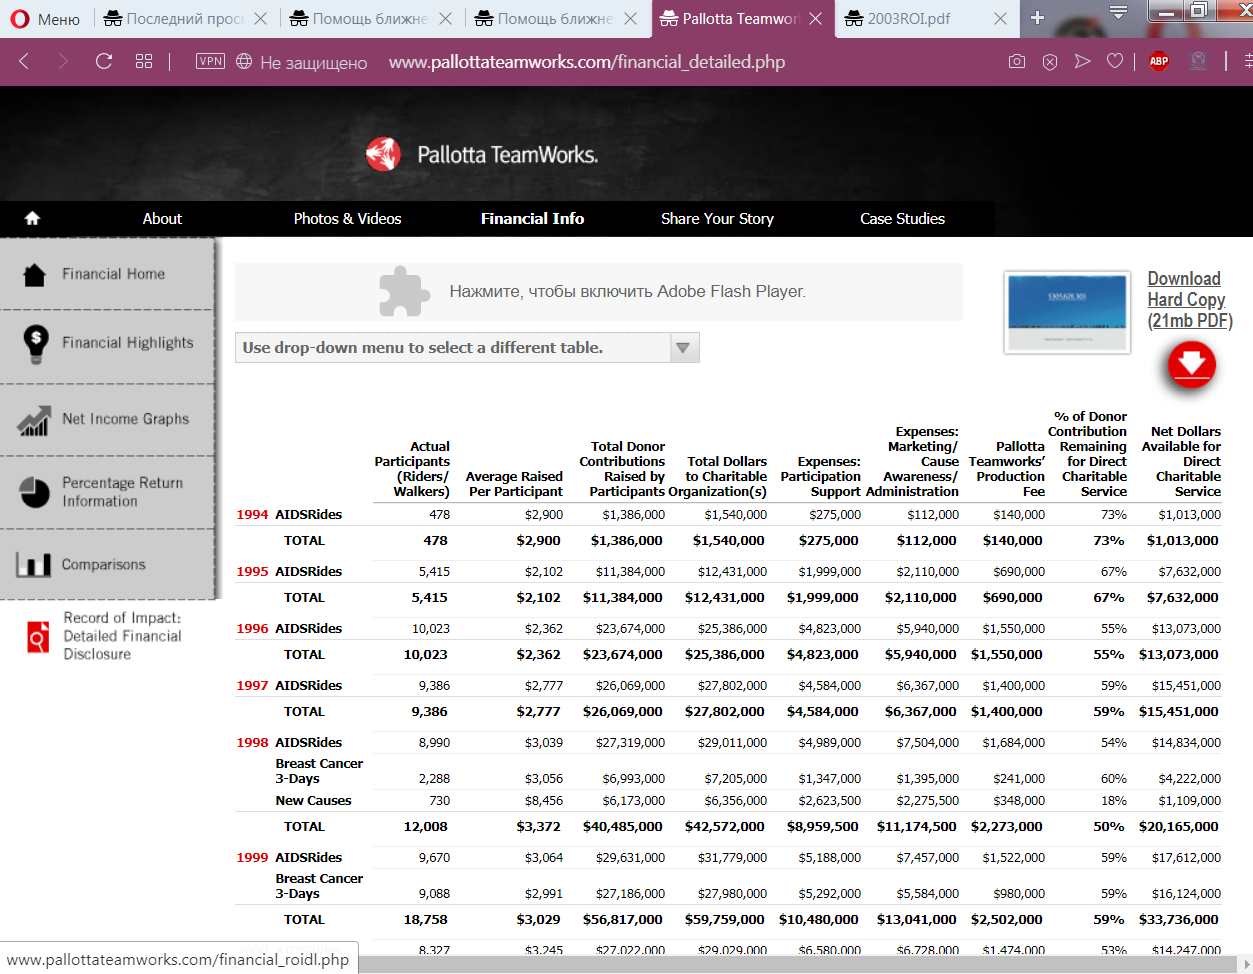This screenshot has height=974, width=1253.
Task: Click the heart bookmark icon in the address bar
Action: [x=1115, y=62]
